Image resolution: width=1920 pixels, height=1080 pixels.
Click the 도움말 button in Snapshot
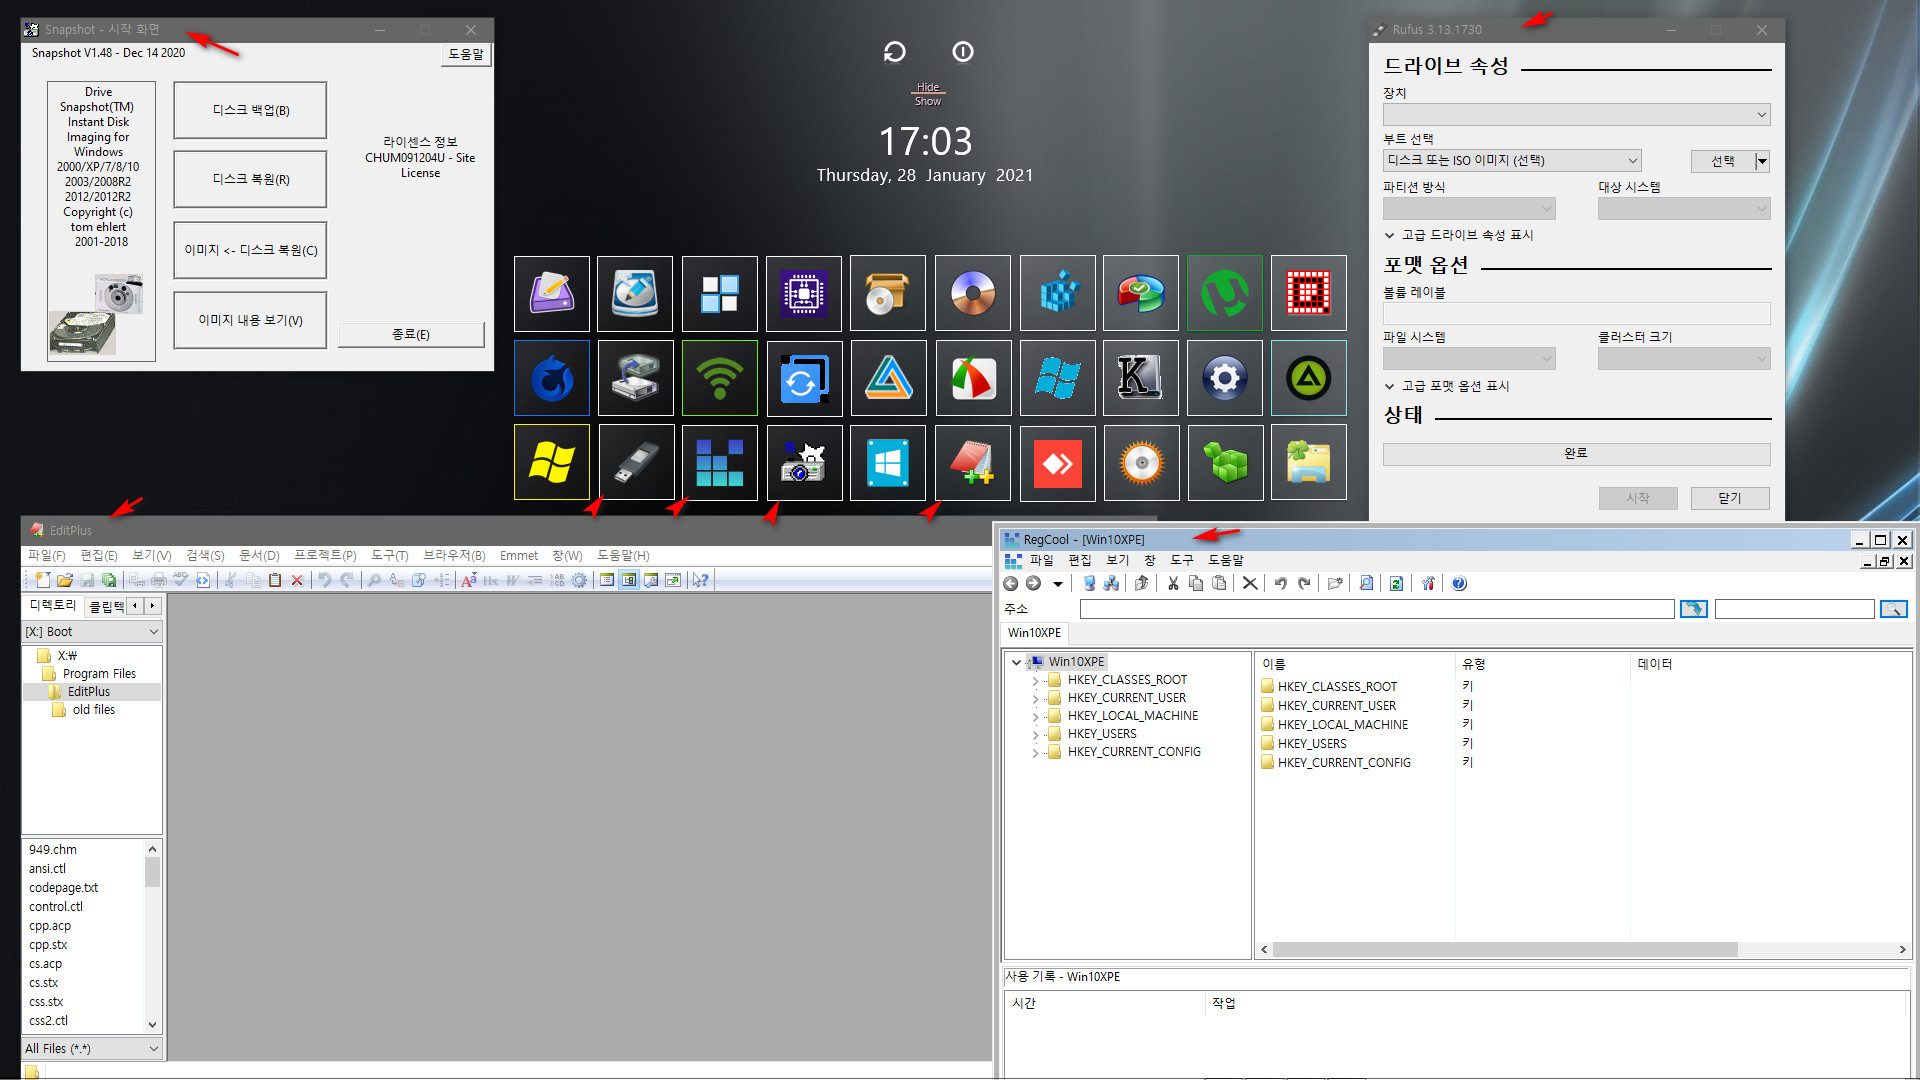pos(466,55)
